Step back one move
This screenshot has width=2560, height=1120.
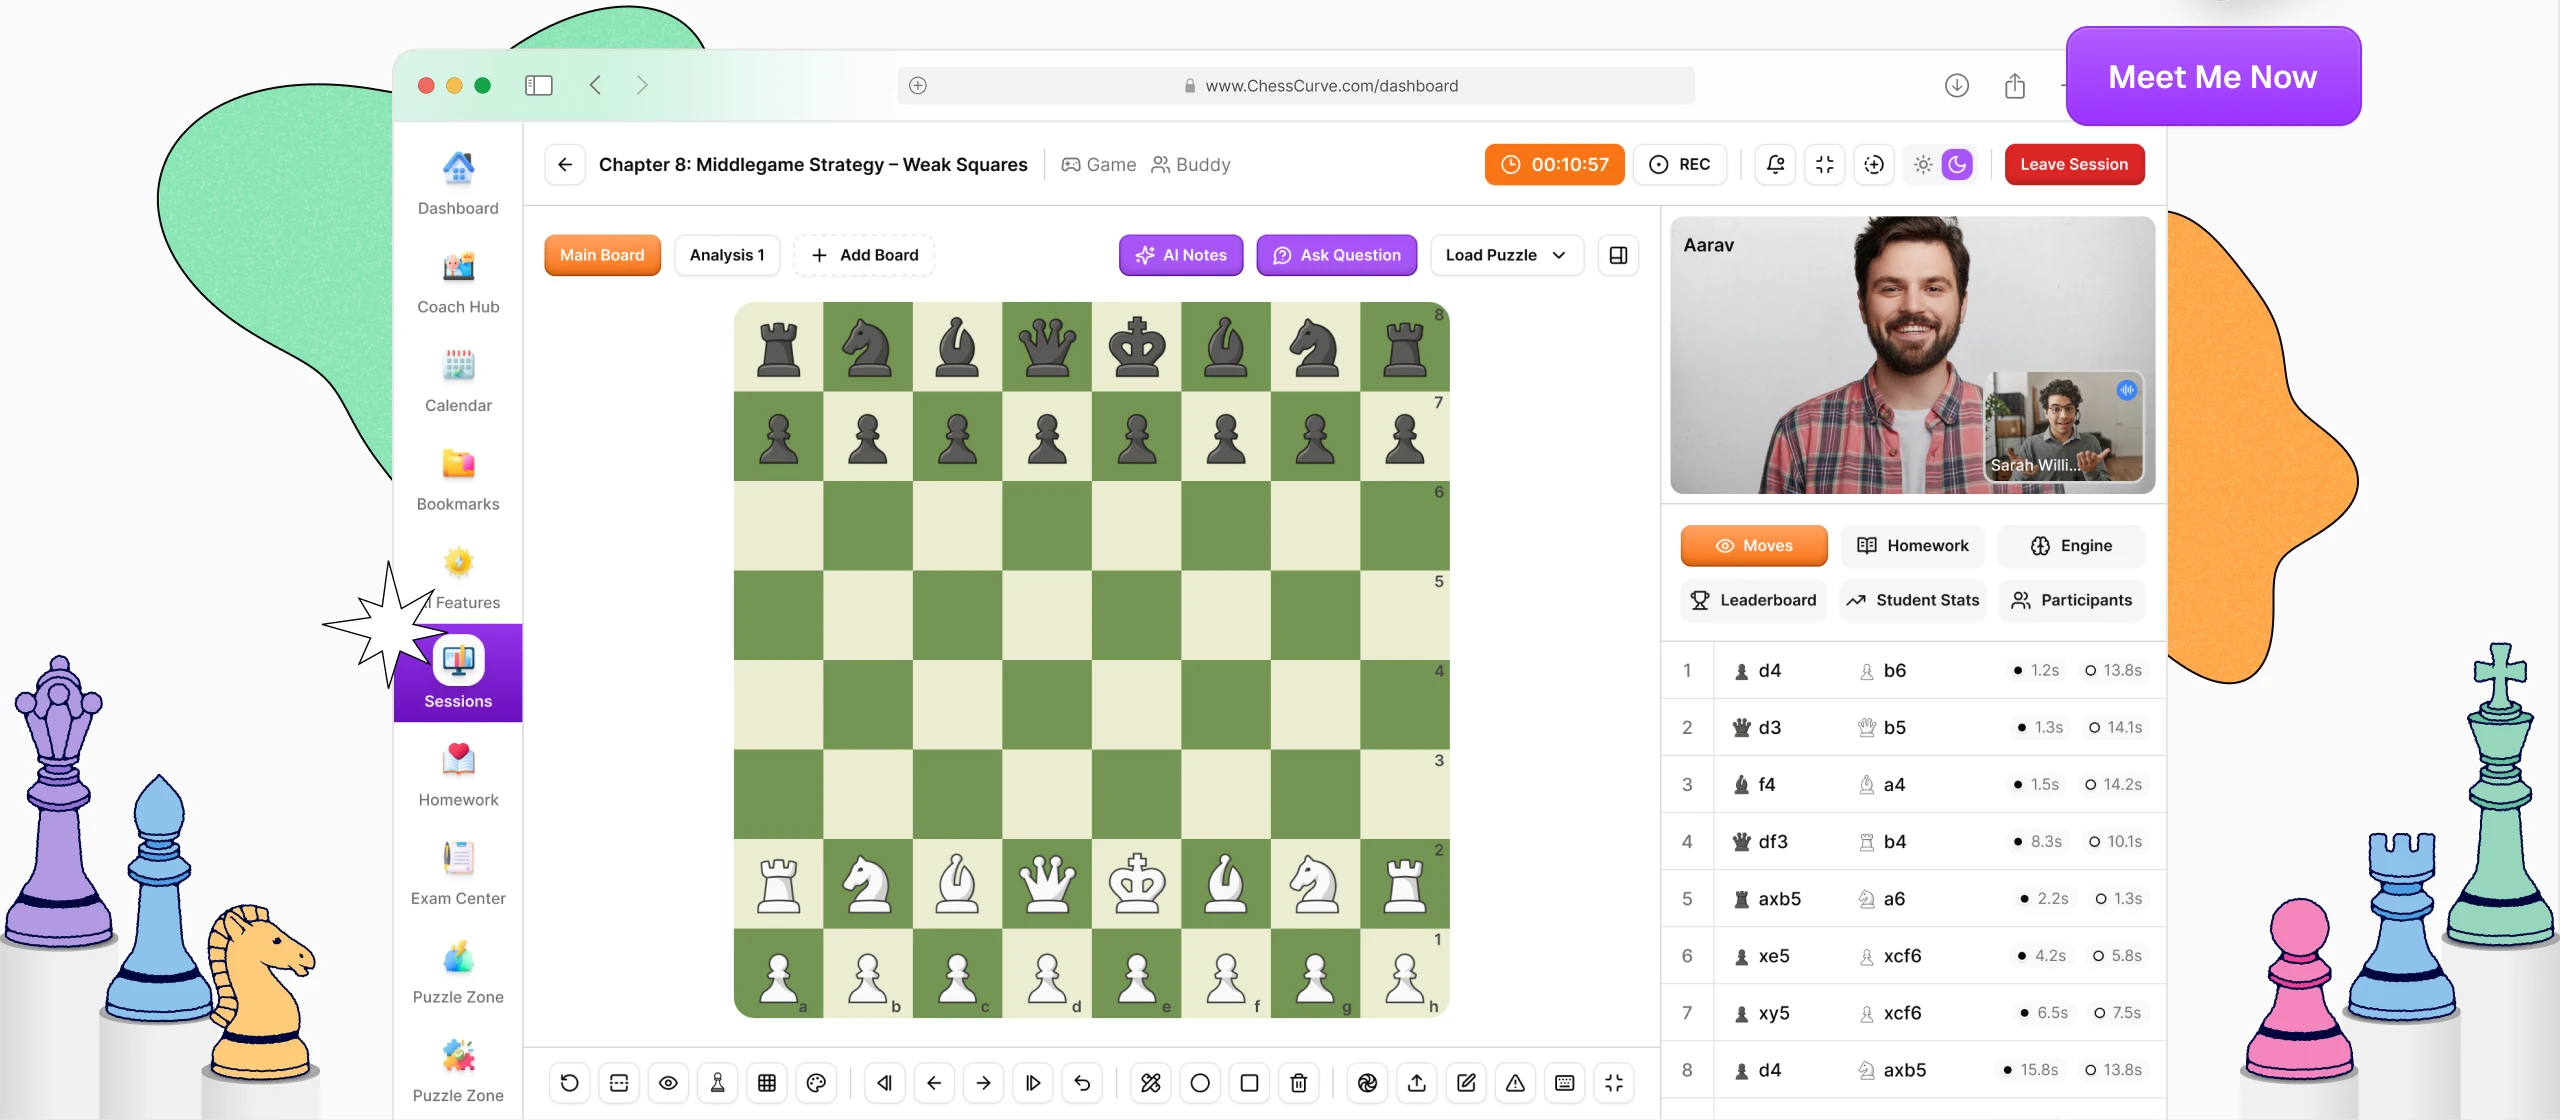pos(934,1083)
